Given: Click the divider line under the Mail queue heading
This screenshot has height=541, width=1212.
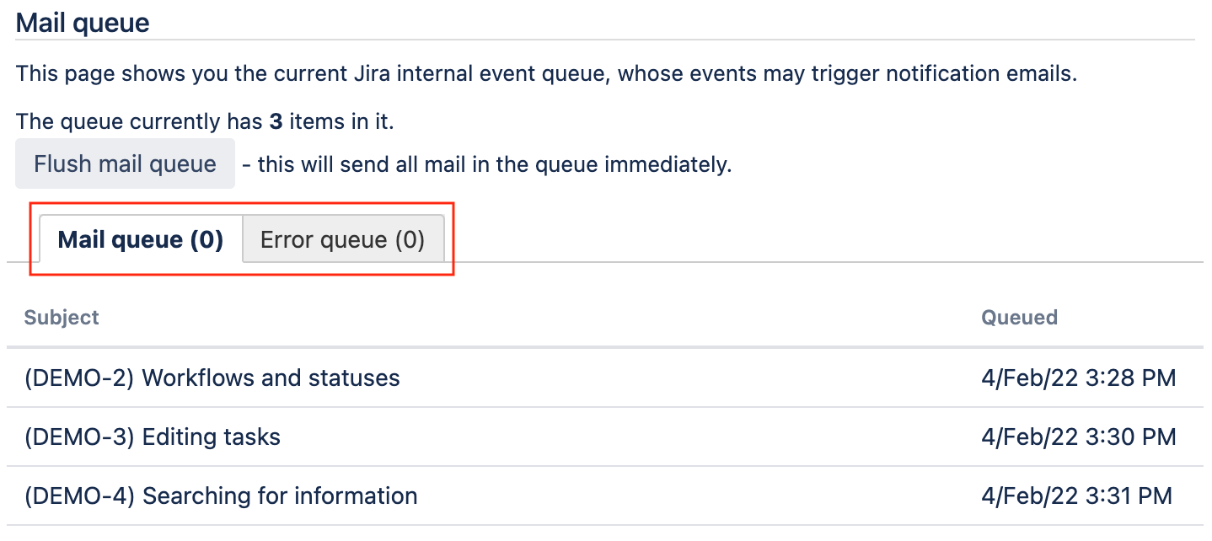Looking at the screenshot, I should click(x=605, y=40).
